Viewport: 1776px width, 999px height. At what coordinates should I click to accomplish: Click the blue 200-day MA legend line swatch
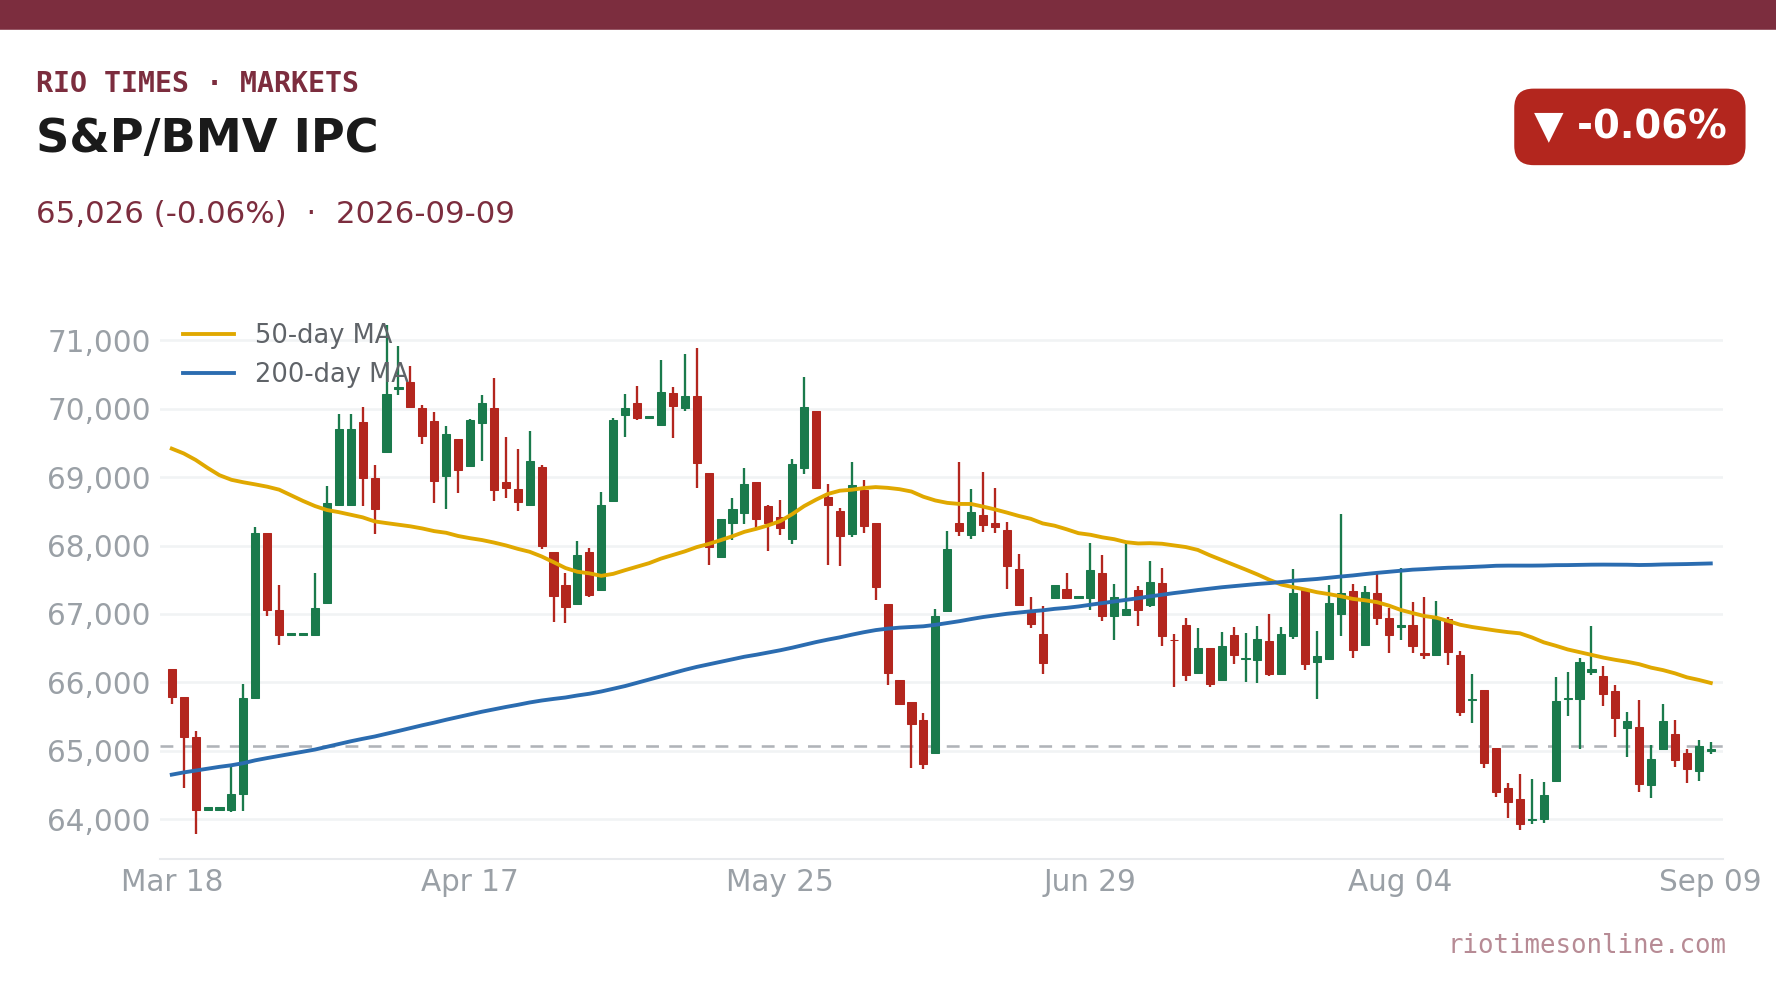click(x=209, y=373)
